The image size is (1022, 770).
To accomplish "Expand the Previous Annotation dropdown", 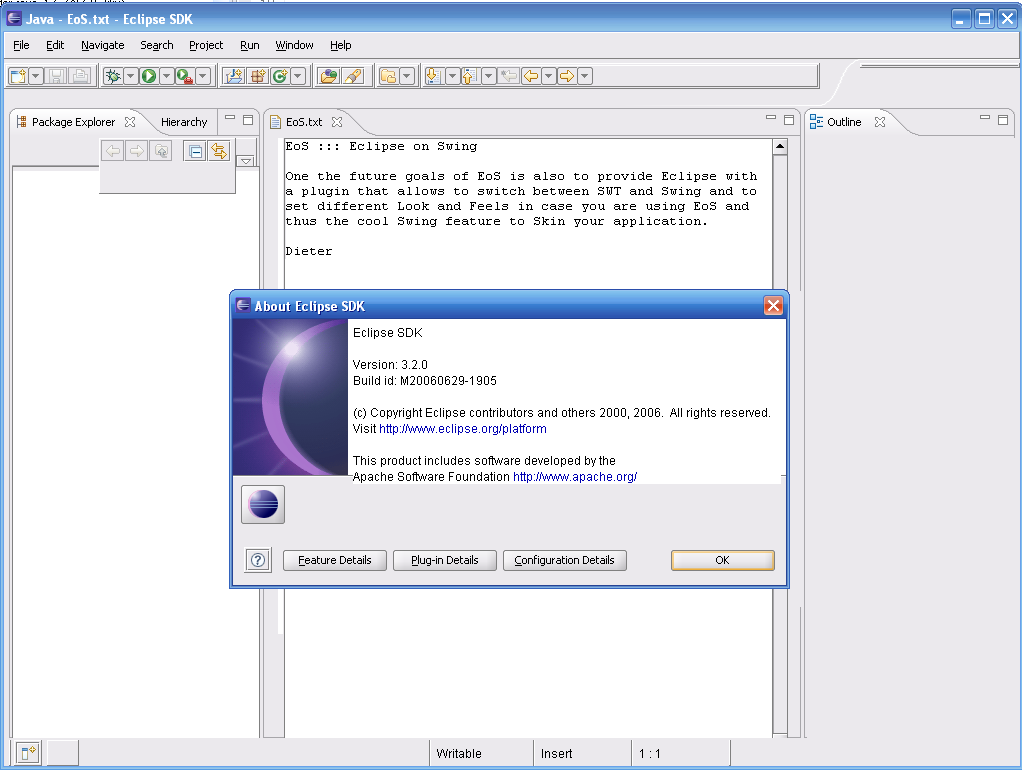I will (x=488, y=76).
